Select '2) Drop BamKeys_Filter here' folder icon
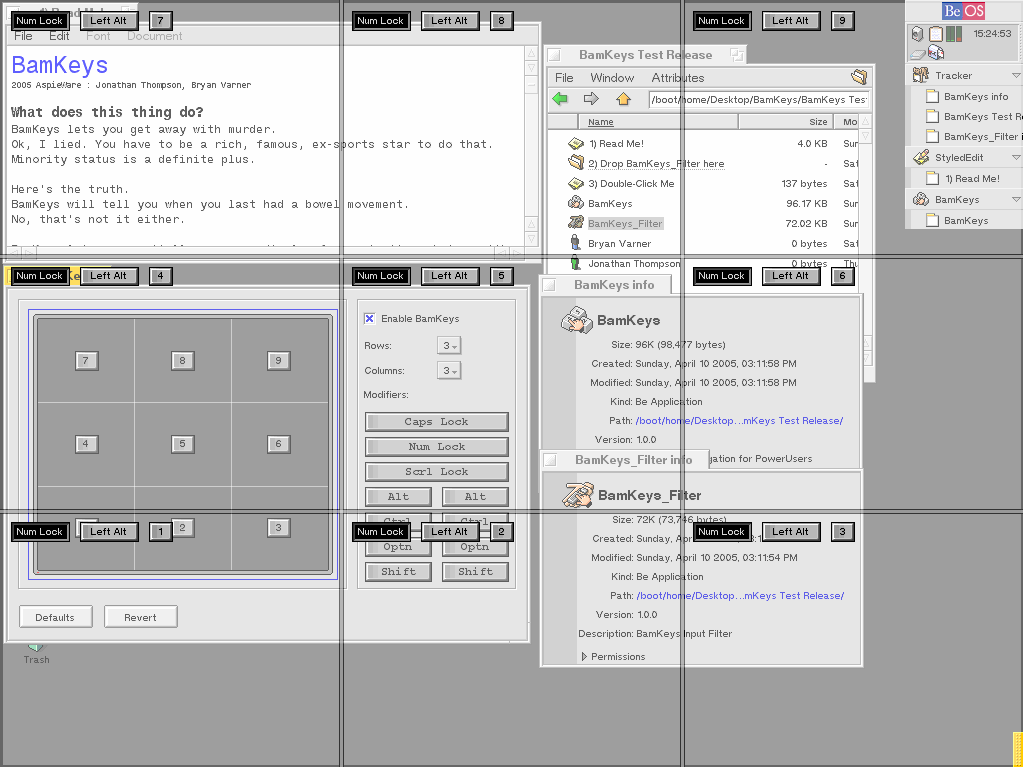This screenshot has width=1024, height=768. [575, 163]
